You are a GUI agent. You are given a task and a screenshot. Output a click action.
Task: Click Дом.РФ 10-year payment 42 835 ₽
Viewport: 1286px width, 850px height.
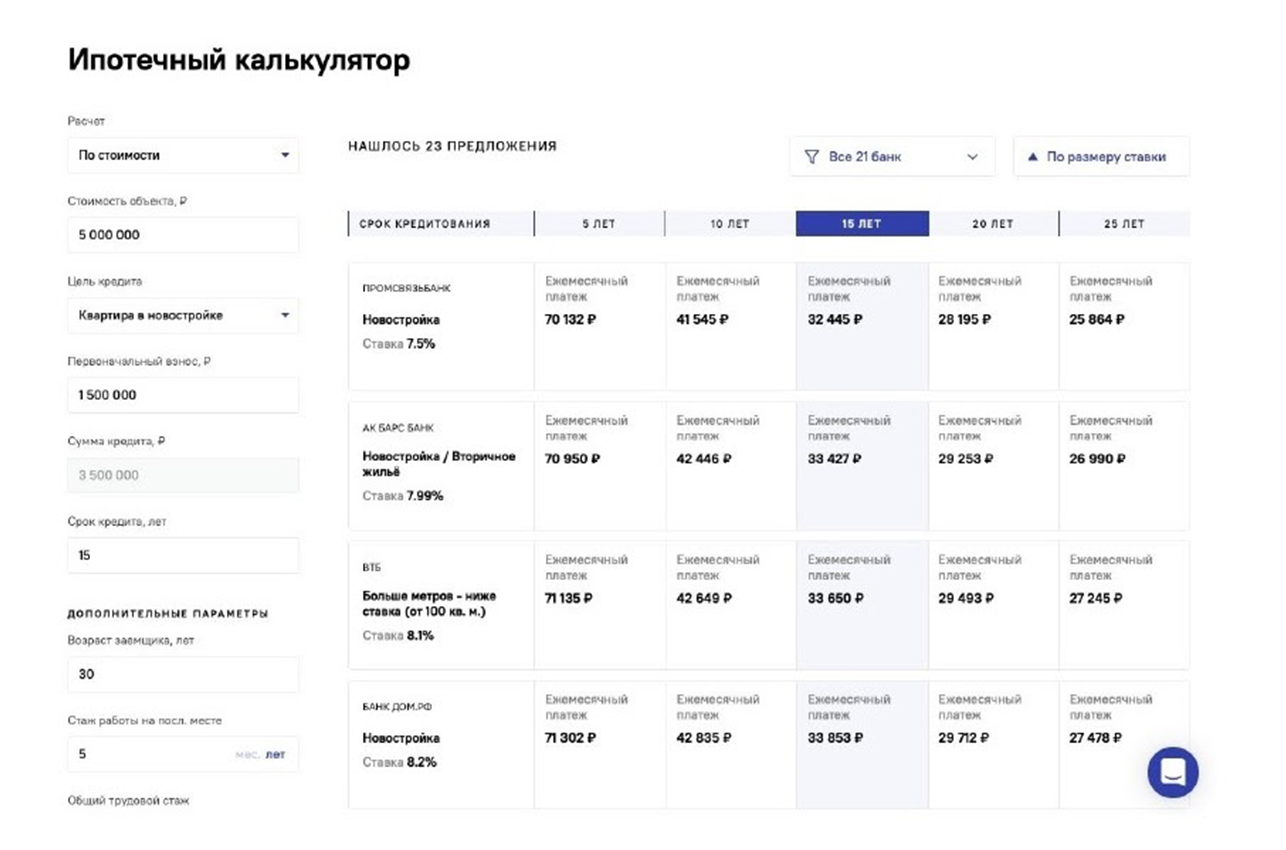pos(704,738)
